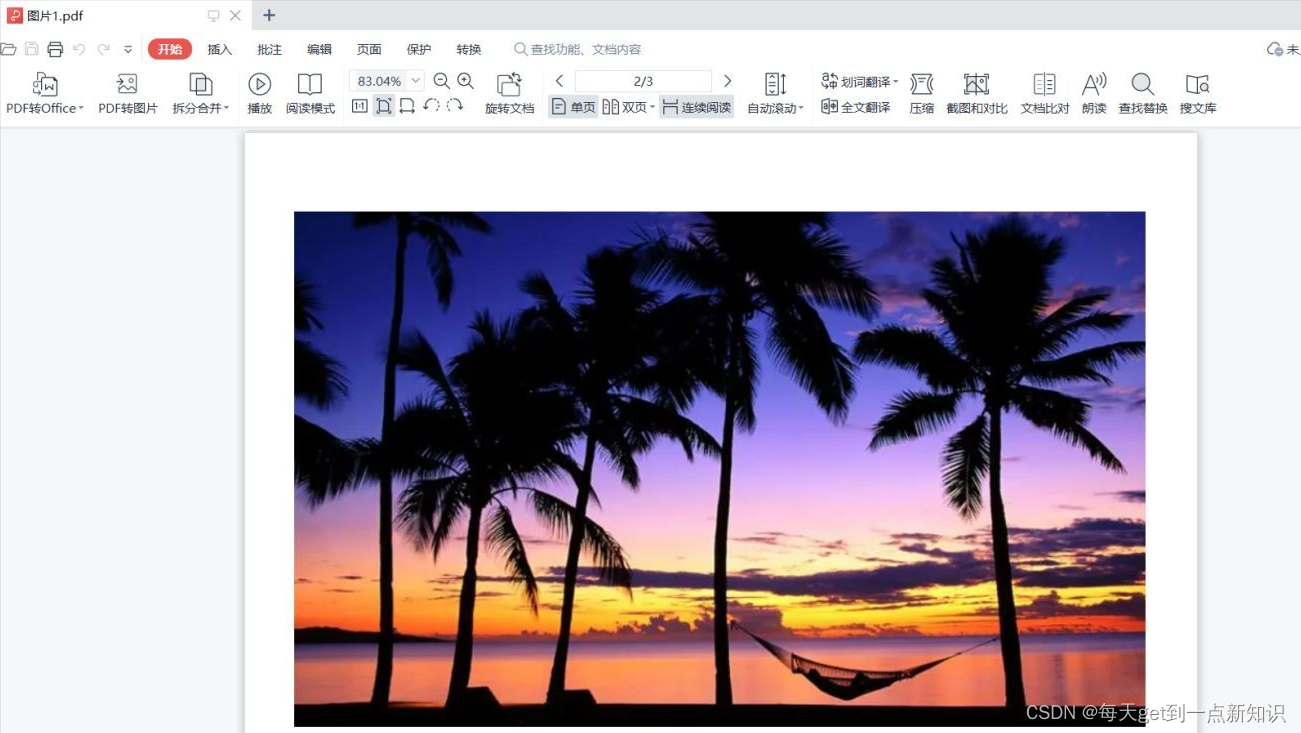This screenshot has height=733, width=1301.
Task: Click the open file folder icon
Action: point(8,49)
